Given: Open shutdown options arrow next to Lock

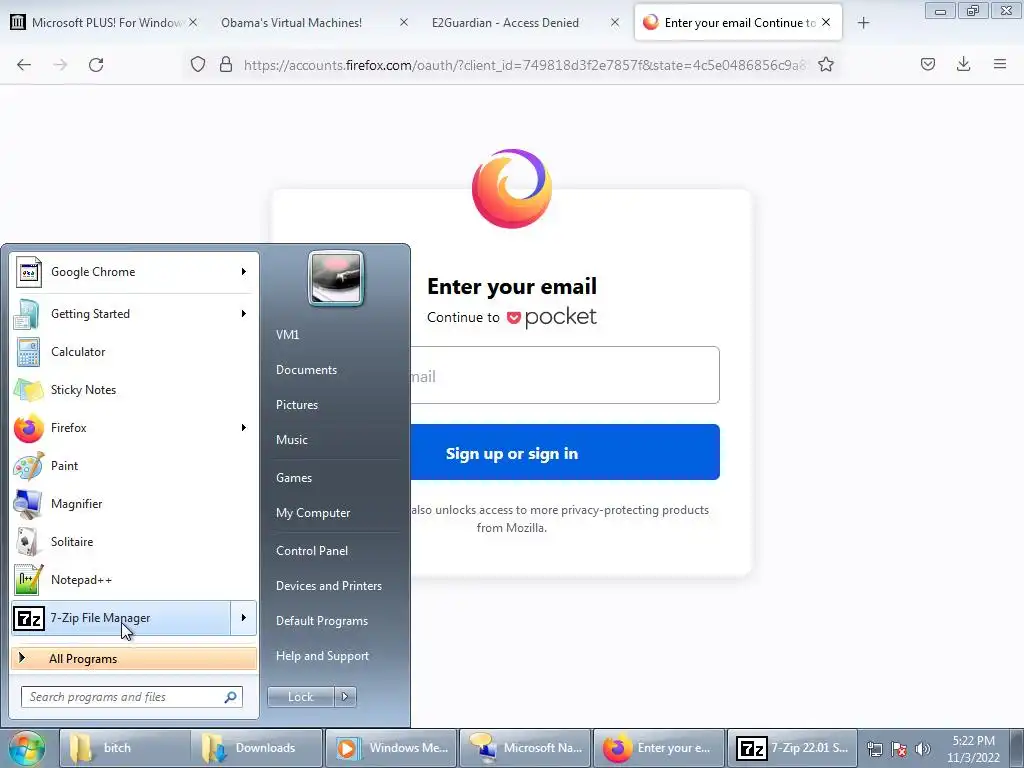Looking at the screenshot, I should point(345,697).
